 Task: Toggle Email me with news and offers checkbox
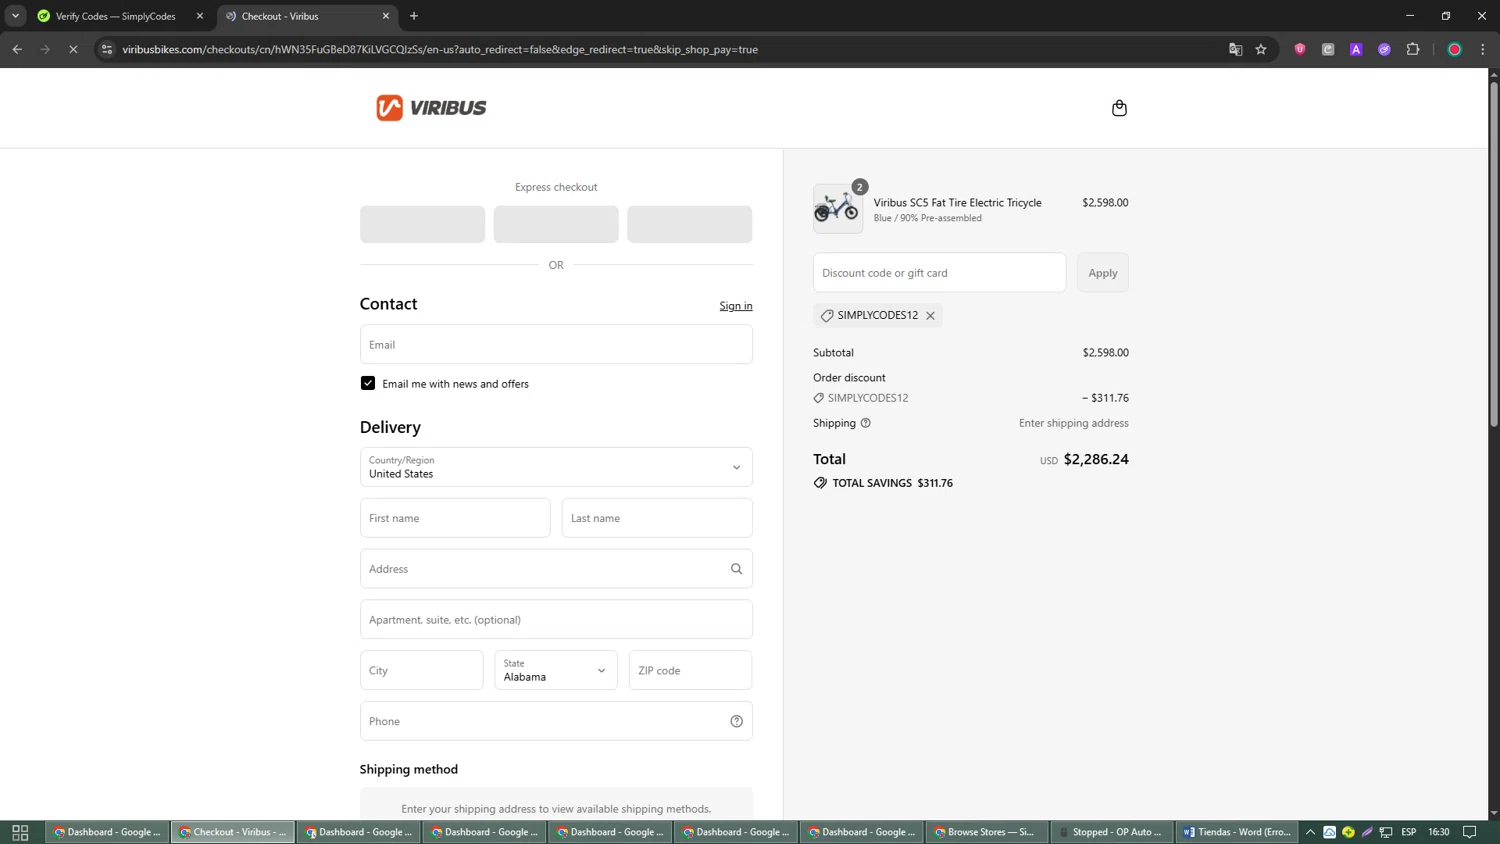(x=368, y=383)
